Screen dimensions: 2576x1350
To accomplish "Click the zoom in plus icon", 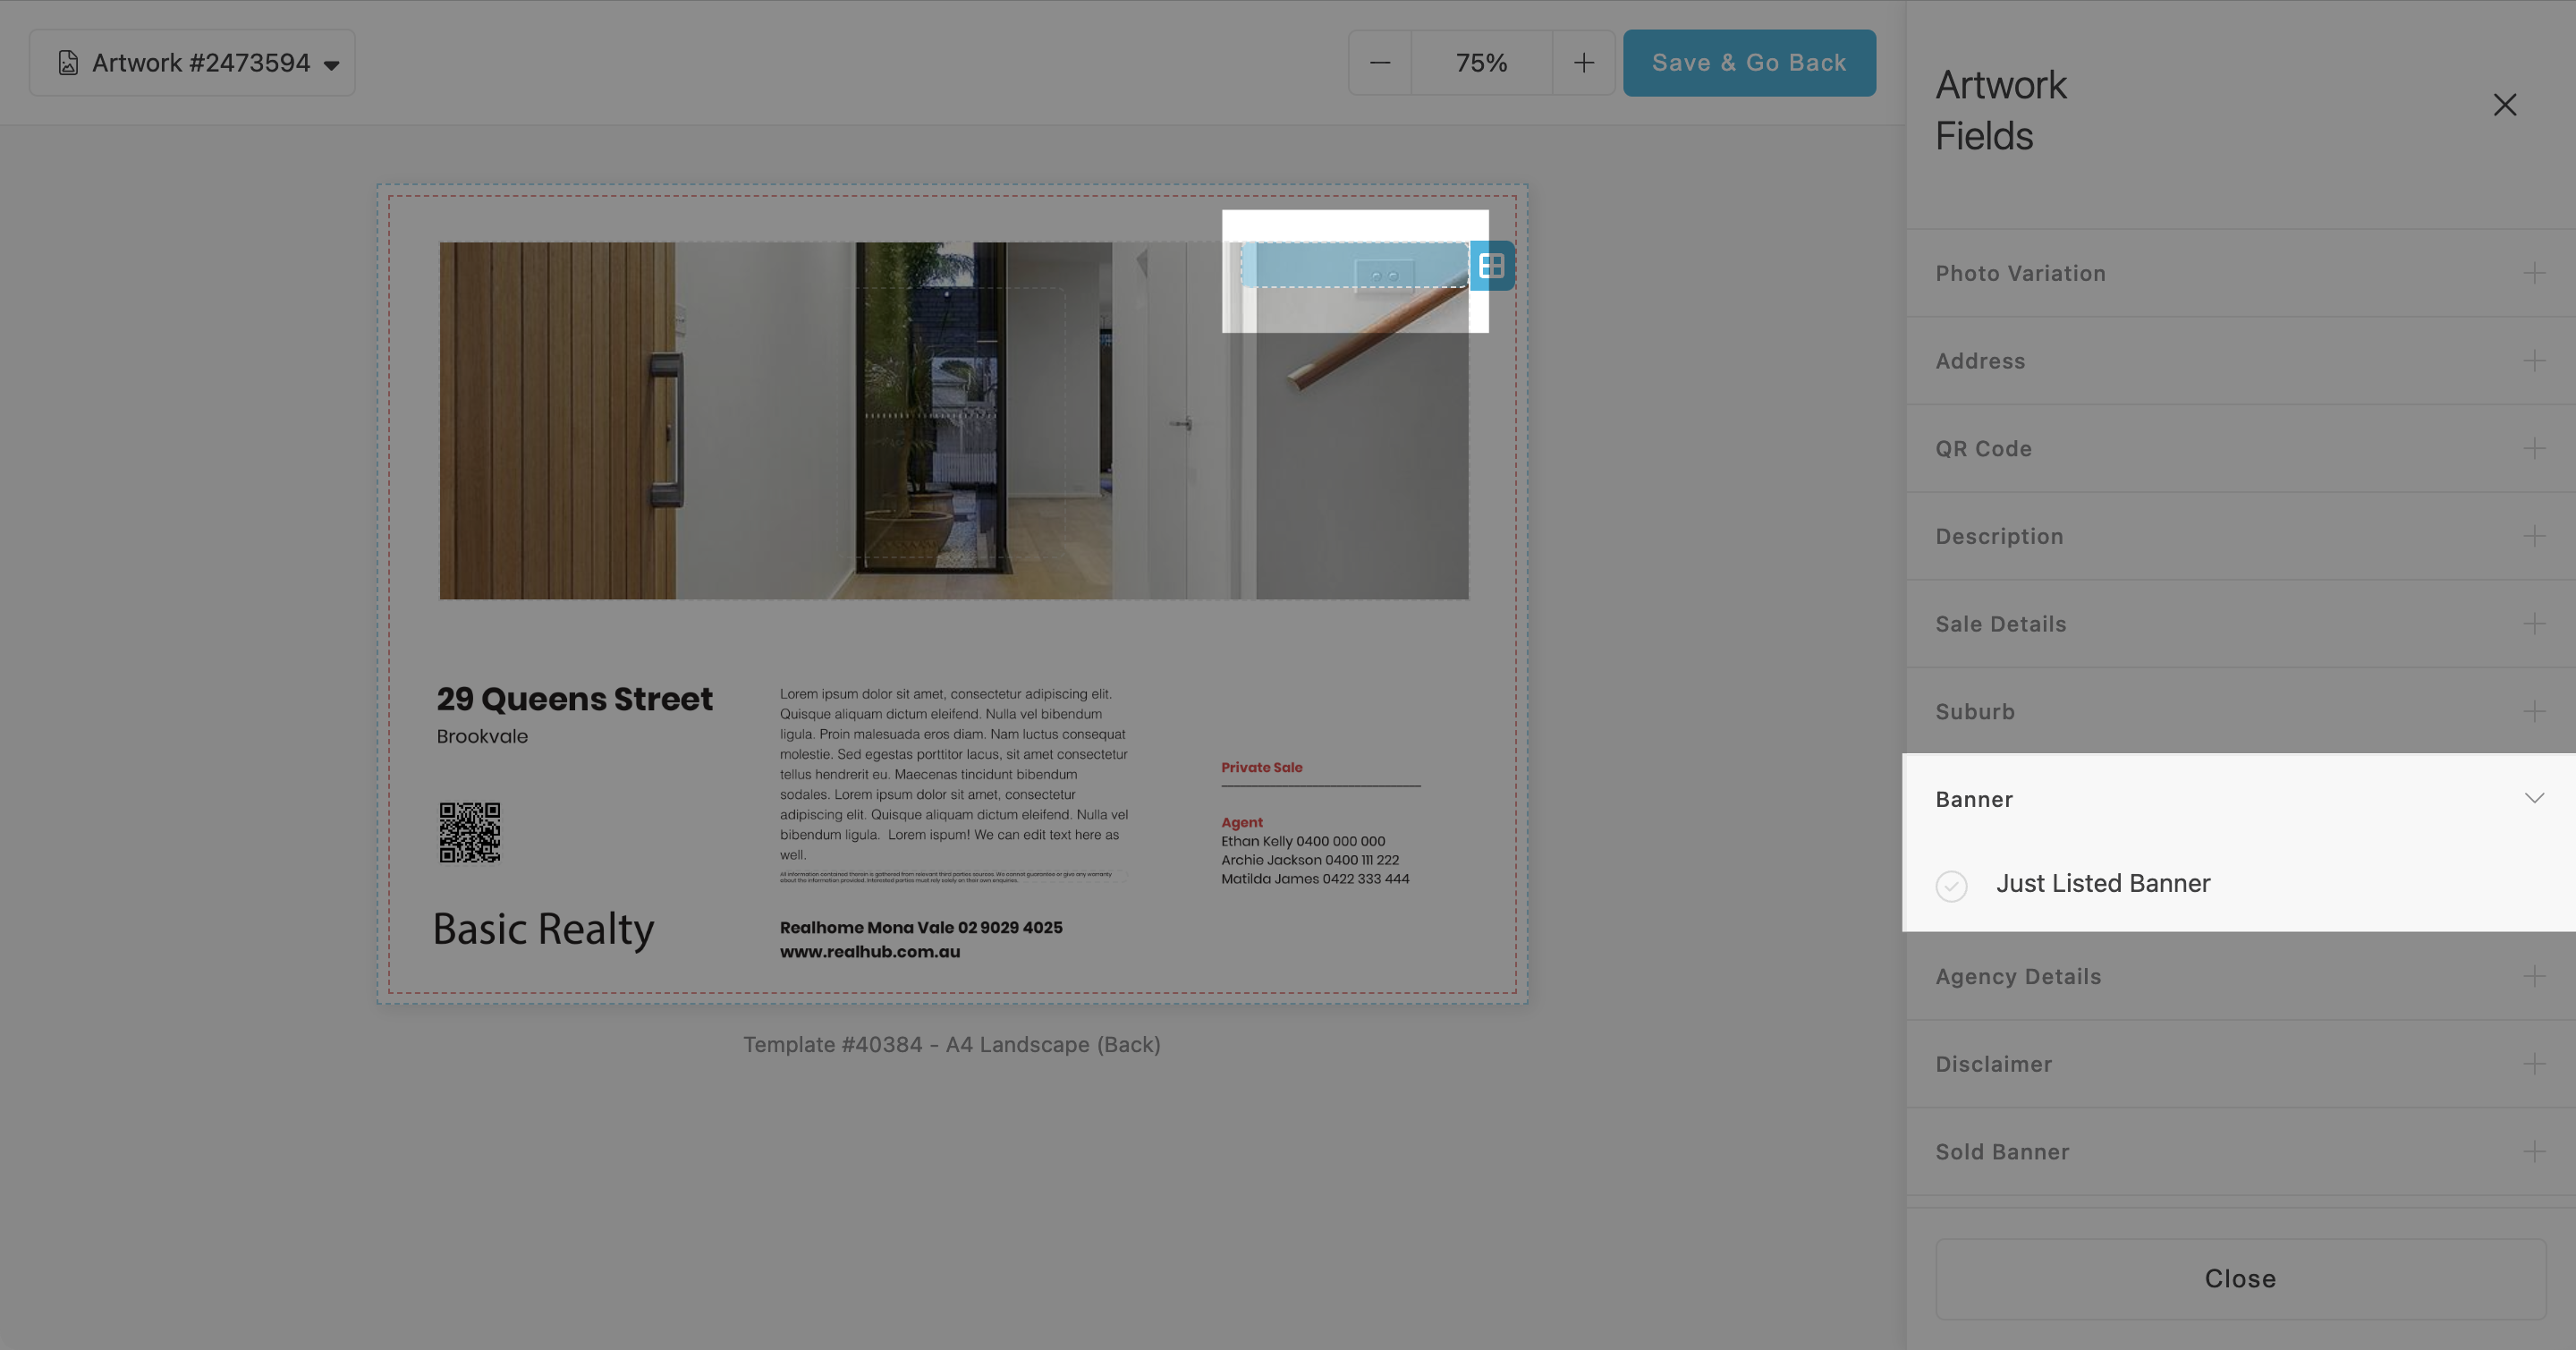I will click(x=1583, y=63).
